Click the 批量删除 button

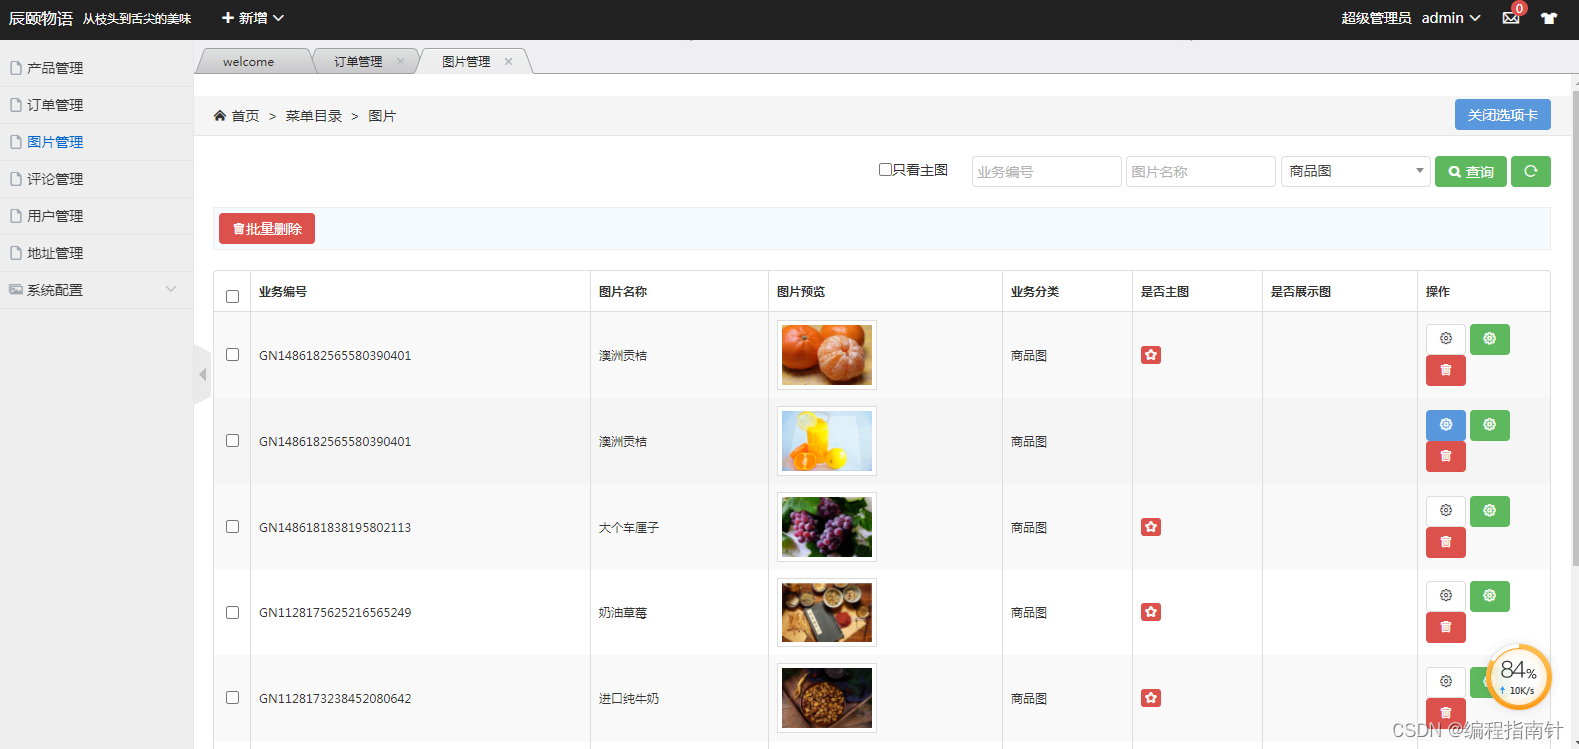click(x=267, y=228)
